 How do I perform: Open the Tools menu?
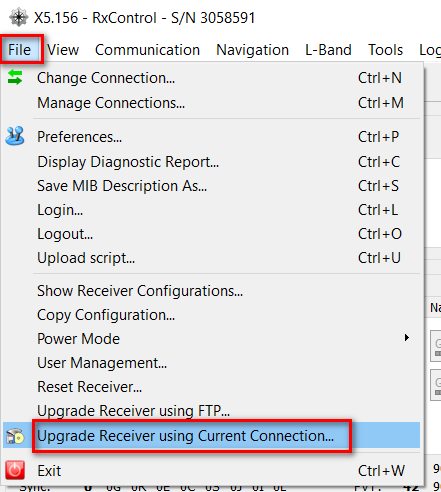coord(385,50)
